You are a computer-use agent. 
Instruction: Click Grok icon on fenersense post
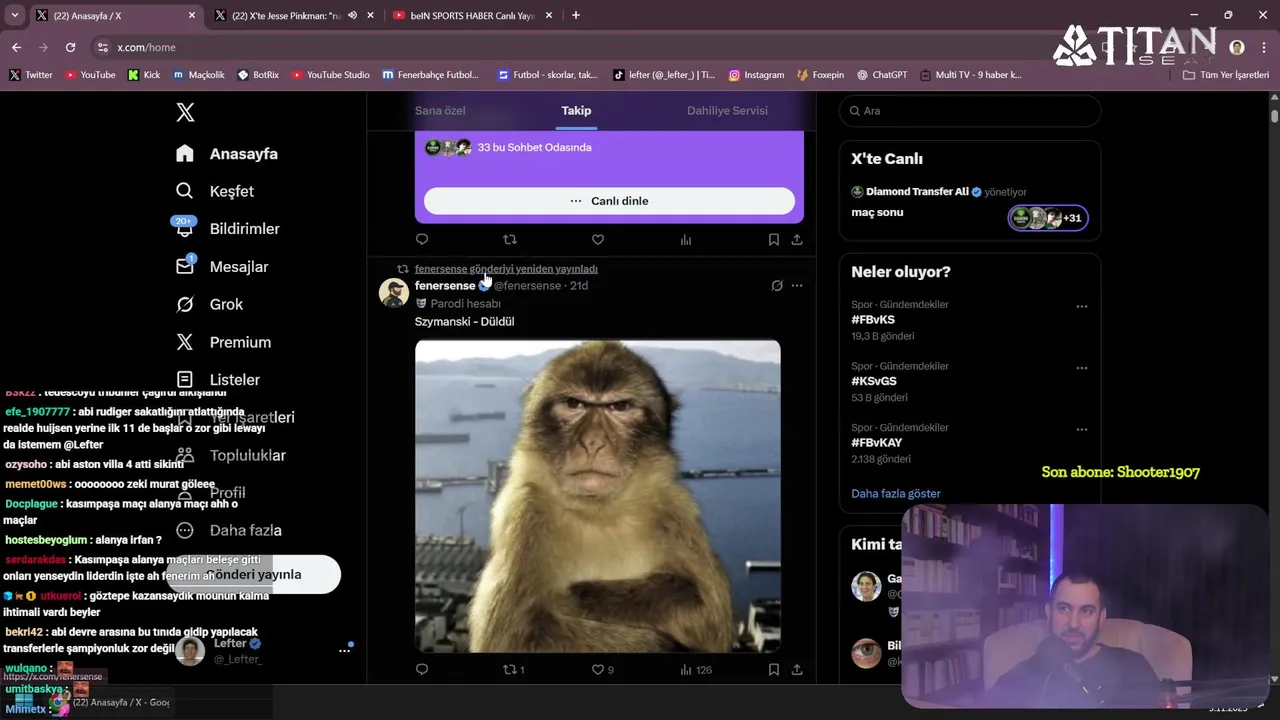[x=777, y=286]
